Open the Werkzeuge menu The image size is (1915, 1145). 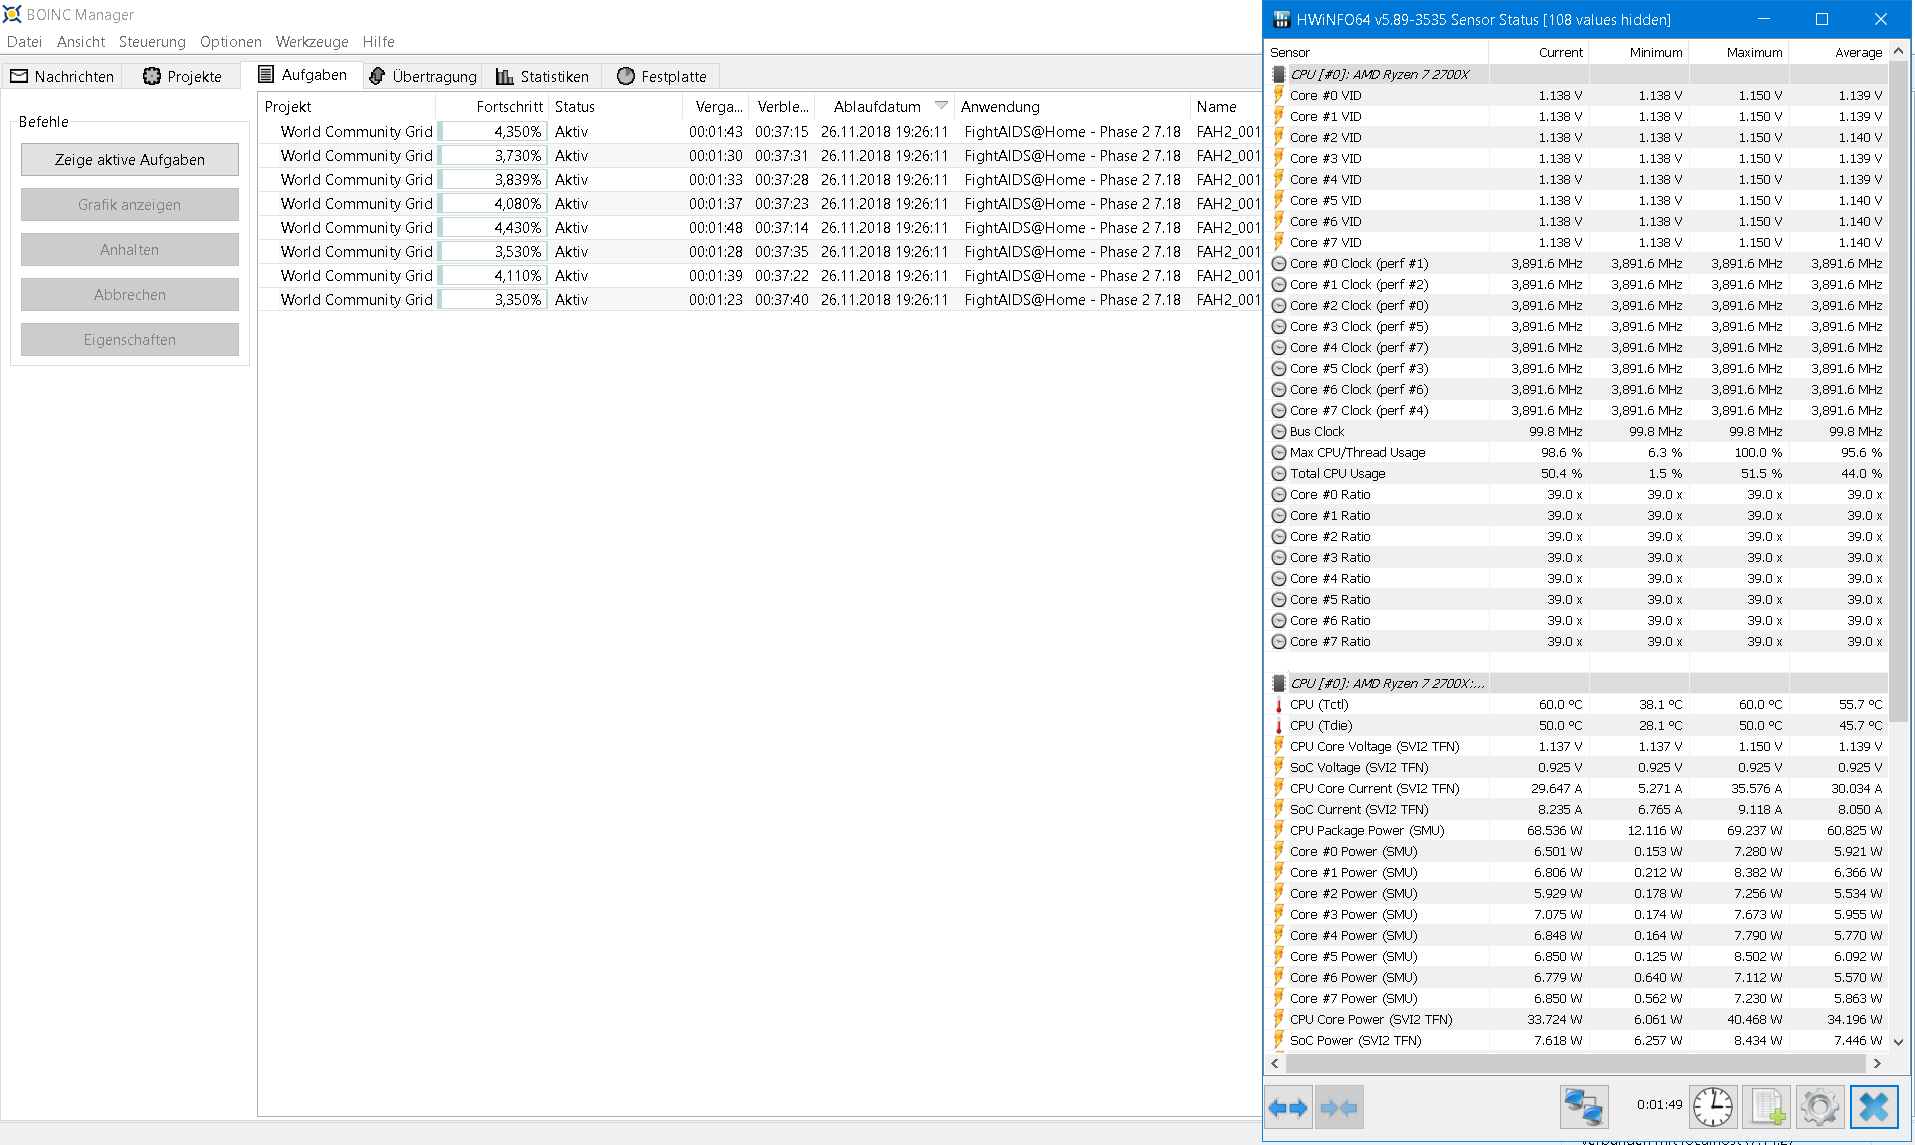click(x=312, y=42)
